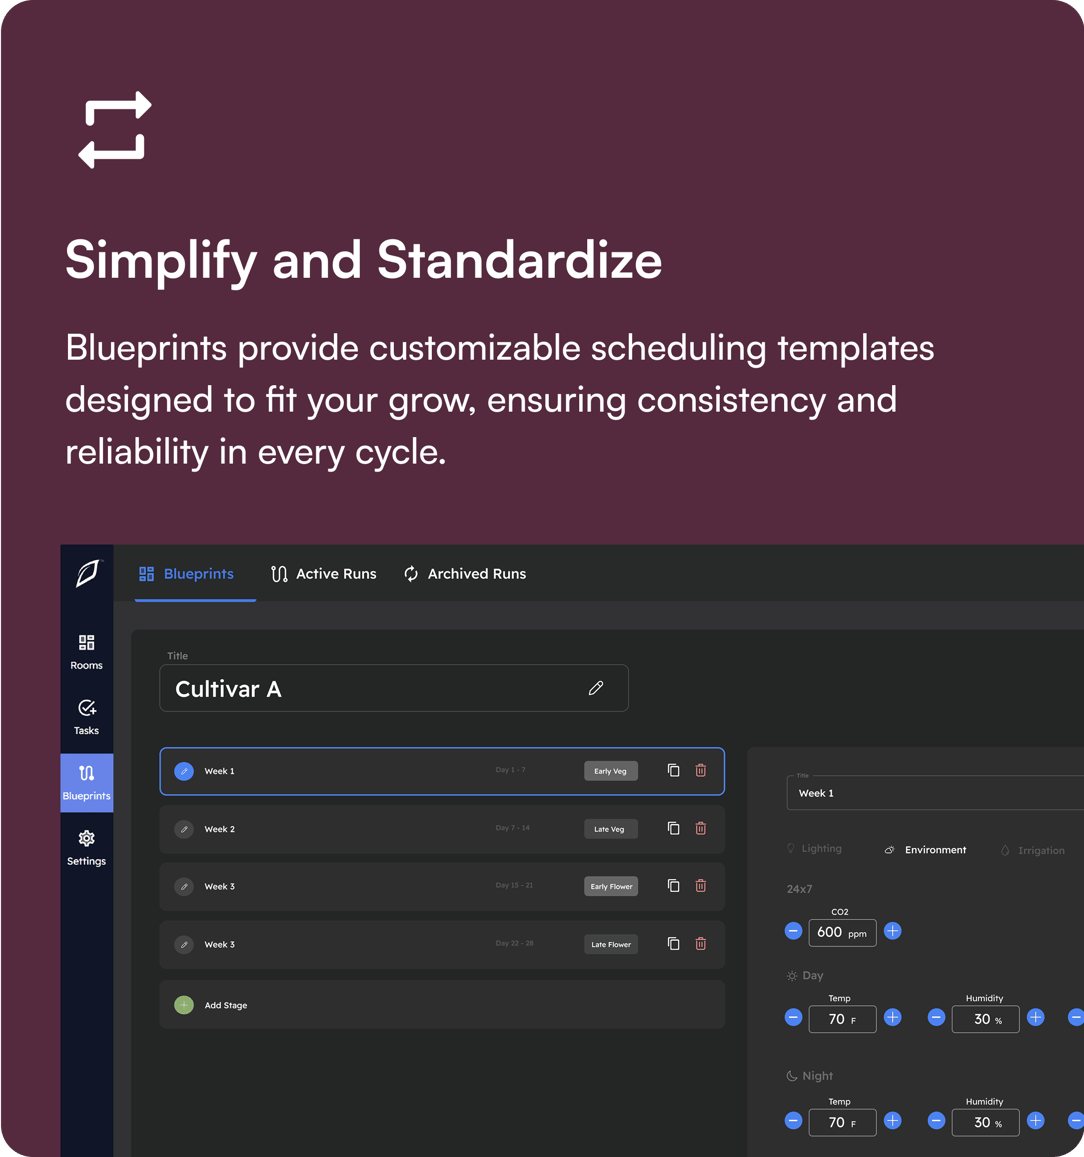Increase Night Humidity value
Image resolution: width=1084 pixels, height=1157 pixels.
click(1035, 1121)
